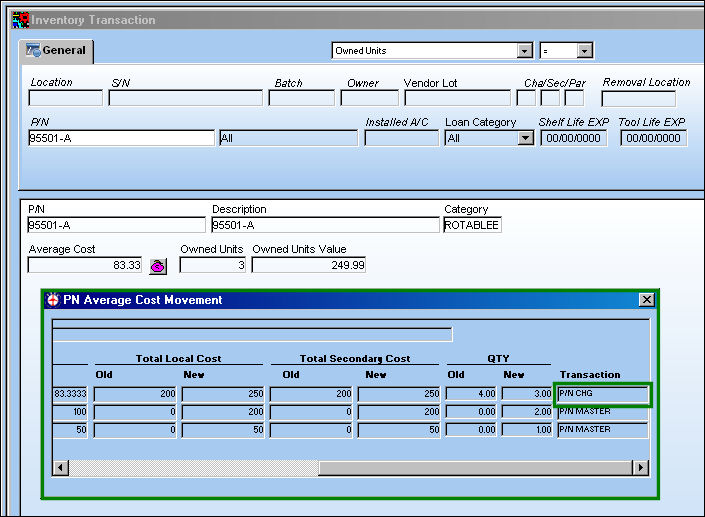Click the All field next to P/N filter
Viewport: 705px width, 517px height.
289,138
